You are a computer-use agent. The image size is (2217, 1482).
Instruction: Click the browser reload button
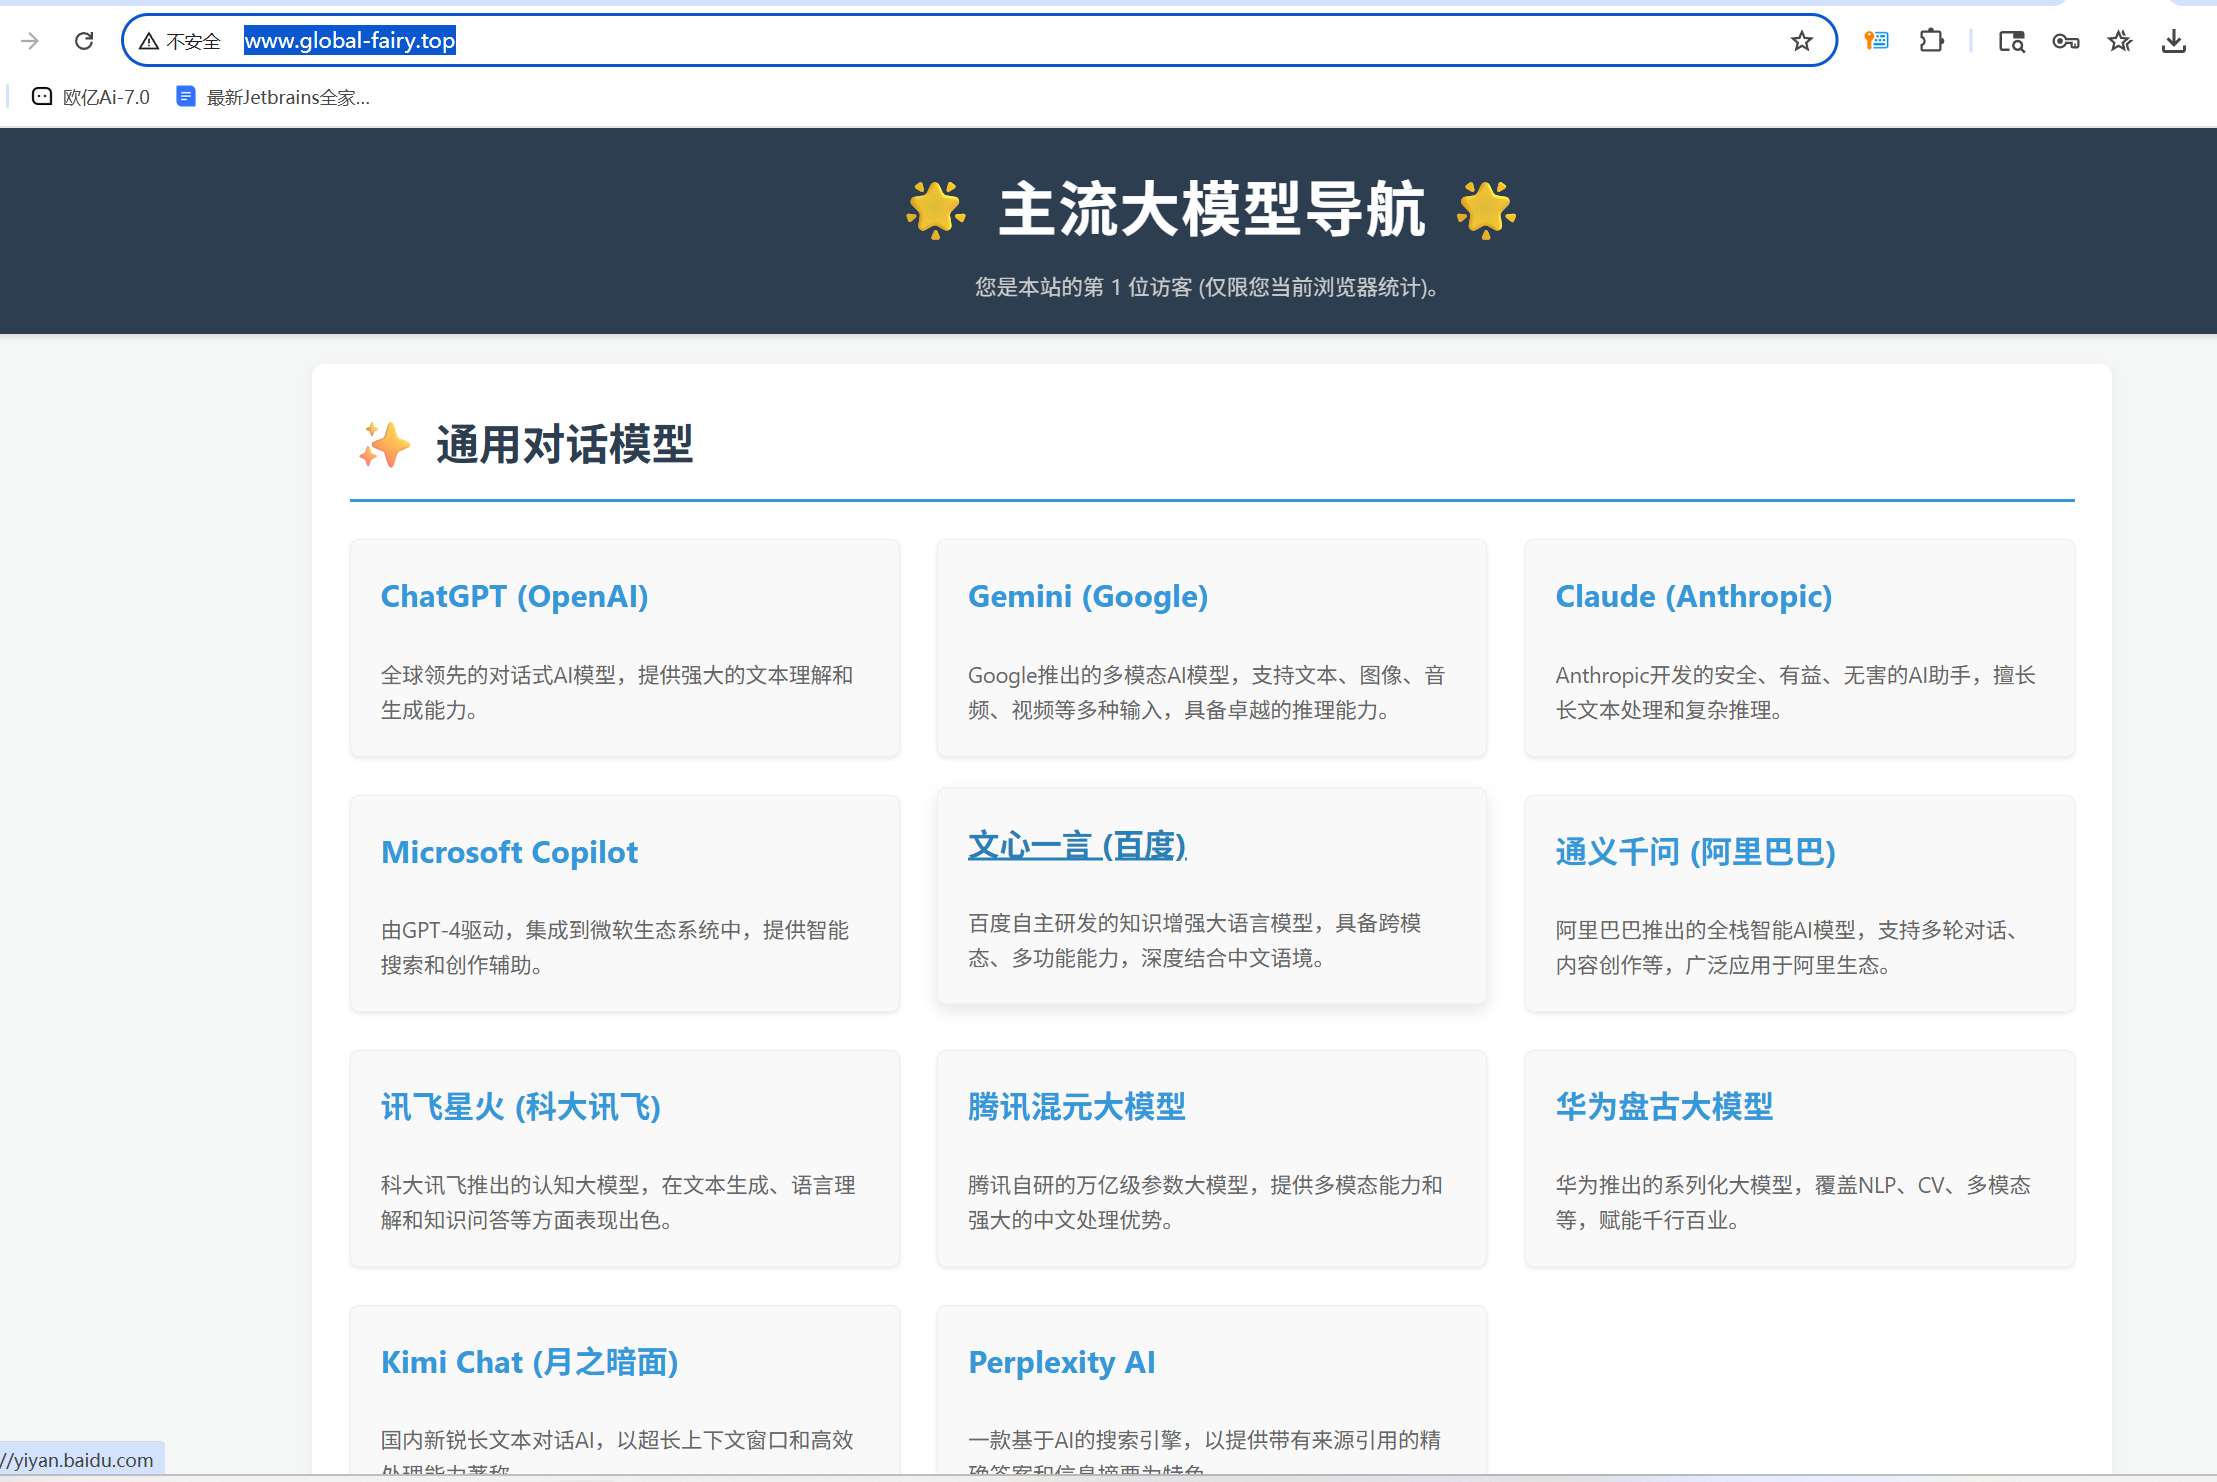click(x=84, y=41)
